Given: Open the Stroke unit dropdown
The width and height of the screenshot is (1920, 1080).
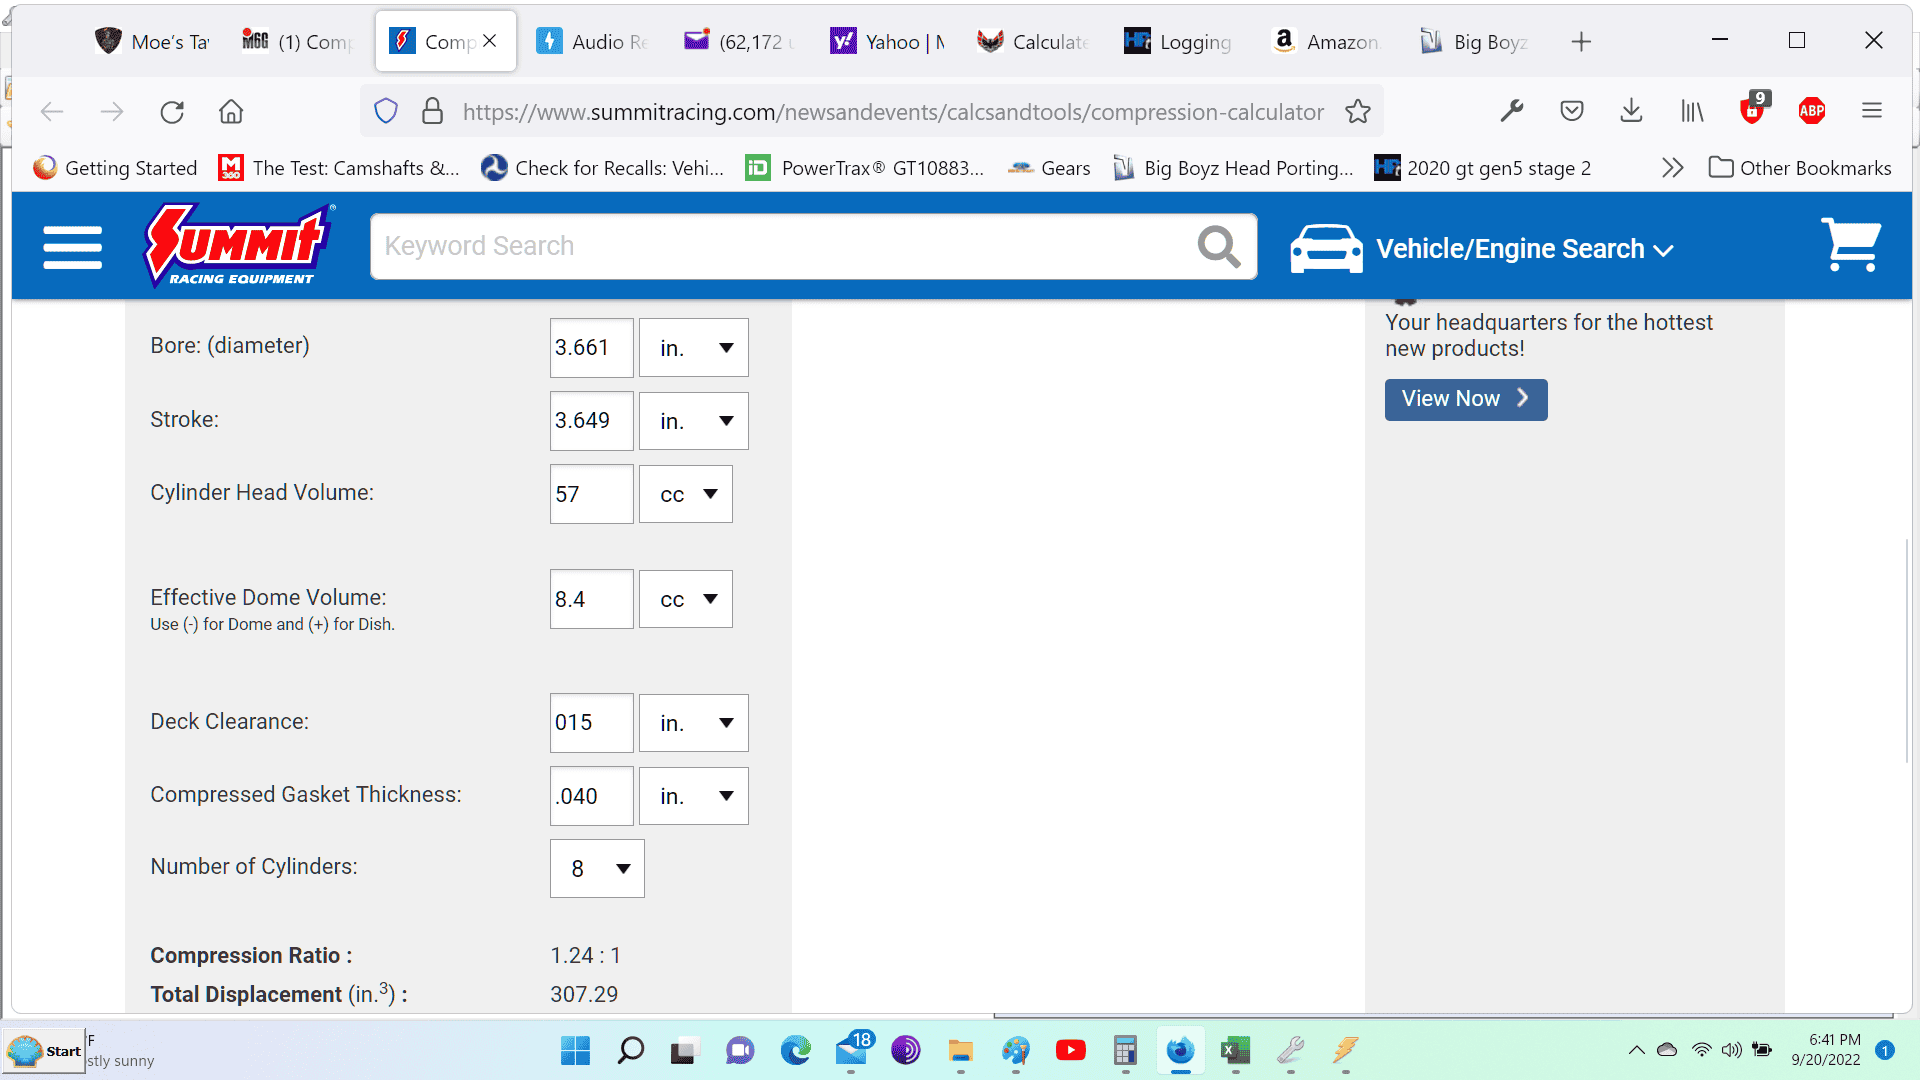Looking at the screenshot, I should tap(694, 421).
